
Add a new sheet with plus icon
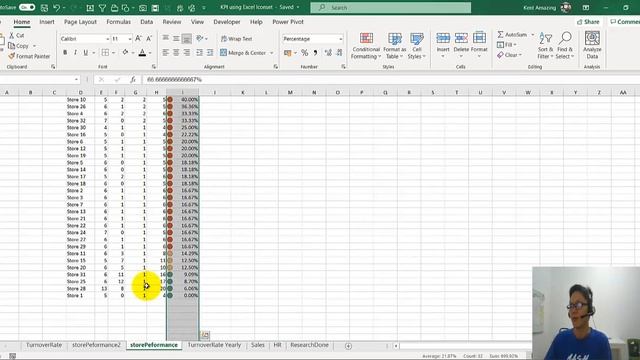click(x=348, y=346)
